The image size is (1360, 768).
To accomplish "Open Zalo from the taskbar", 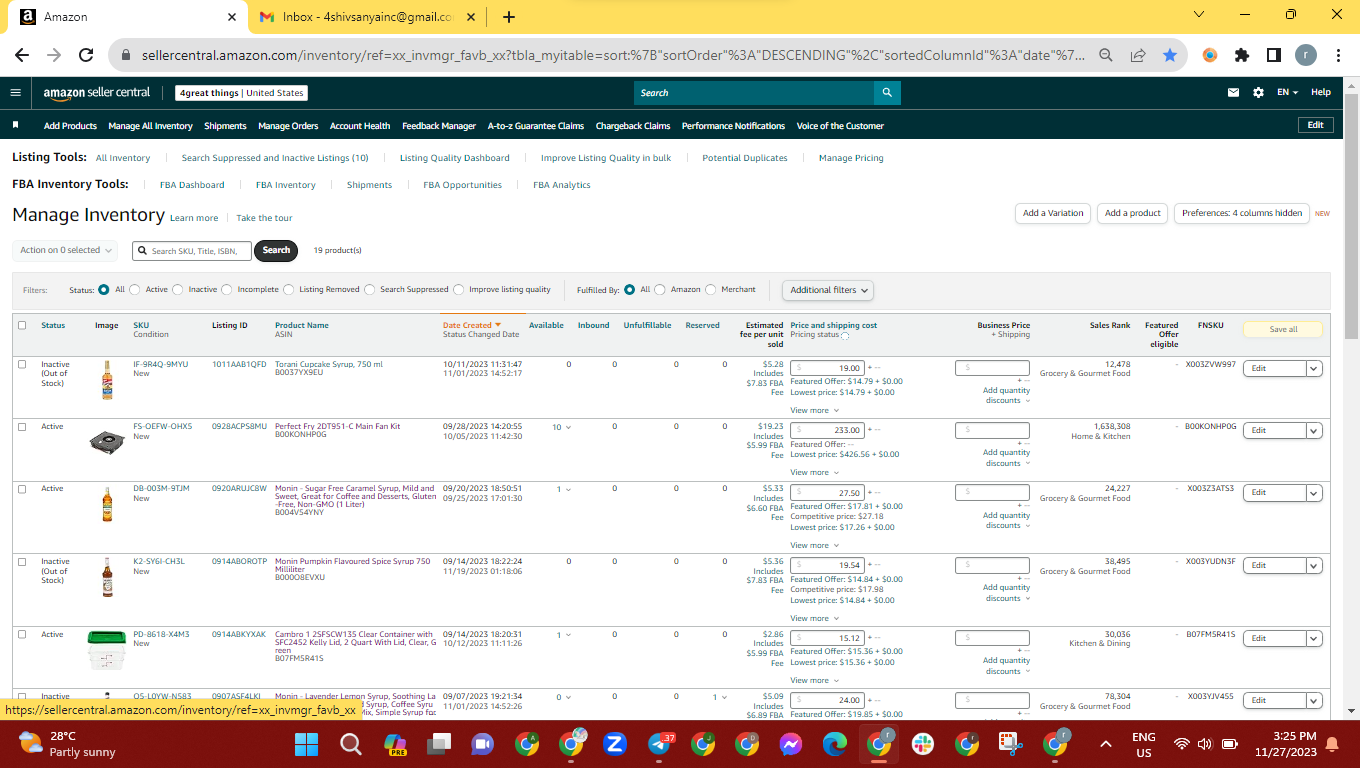I will [x=615, y=744].
